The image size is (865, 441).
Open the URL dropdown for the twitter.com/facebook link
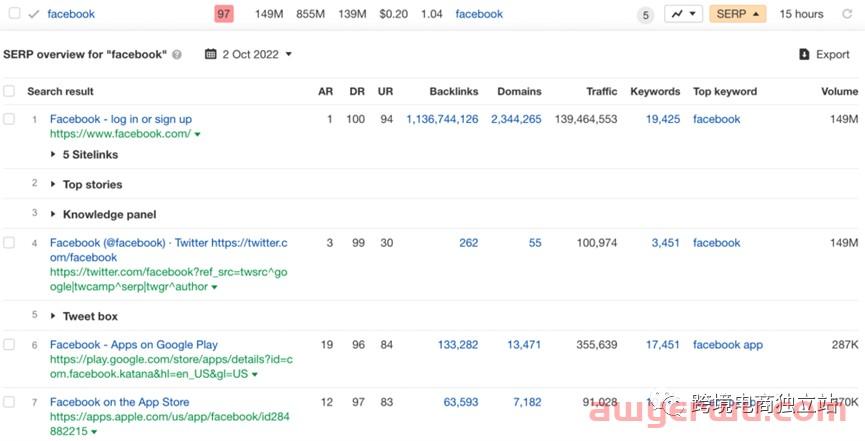tap(214, 287)
